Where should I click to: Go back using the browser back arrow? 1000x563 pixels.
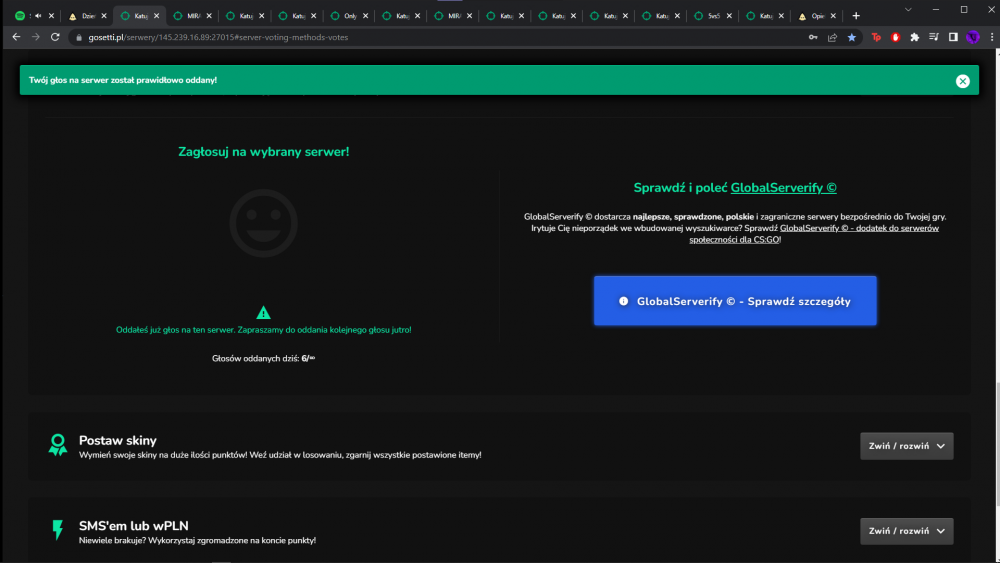click(x=16, y=37)
